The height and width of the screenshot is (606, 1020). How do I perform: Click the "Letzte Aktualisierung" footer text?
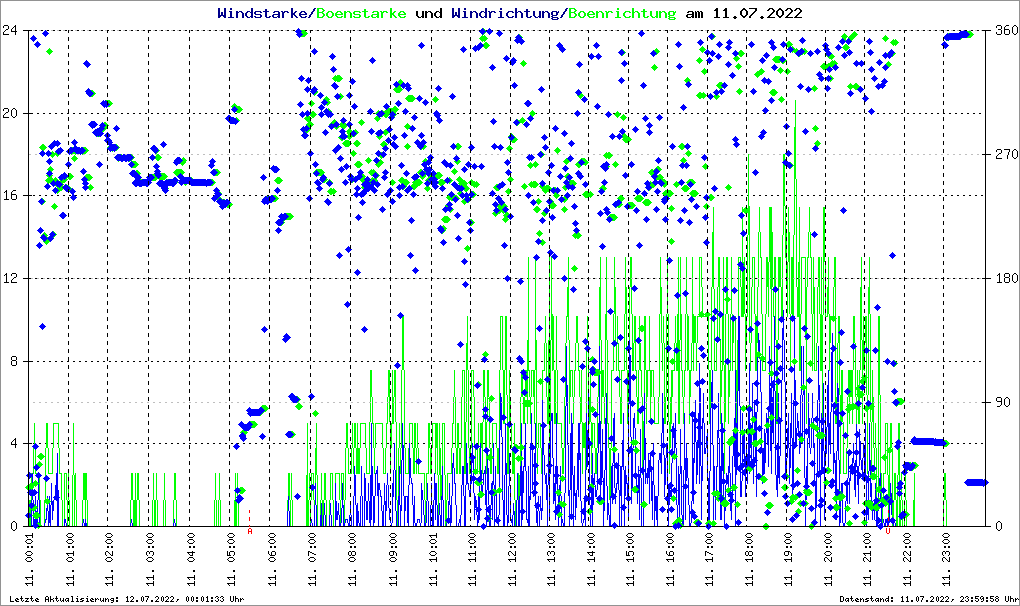point(127,598)
